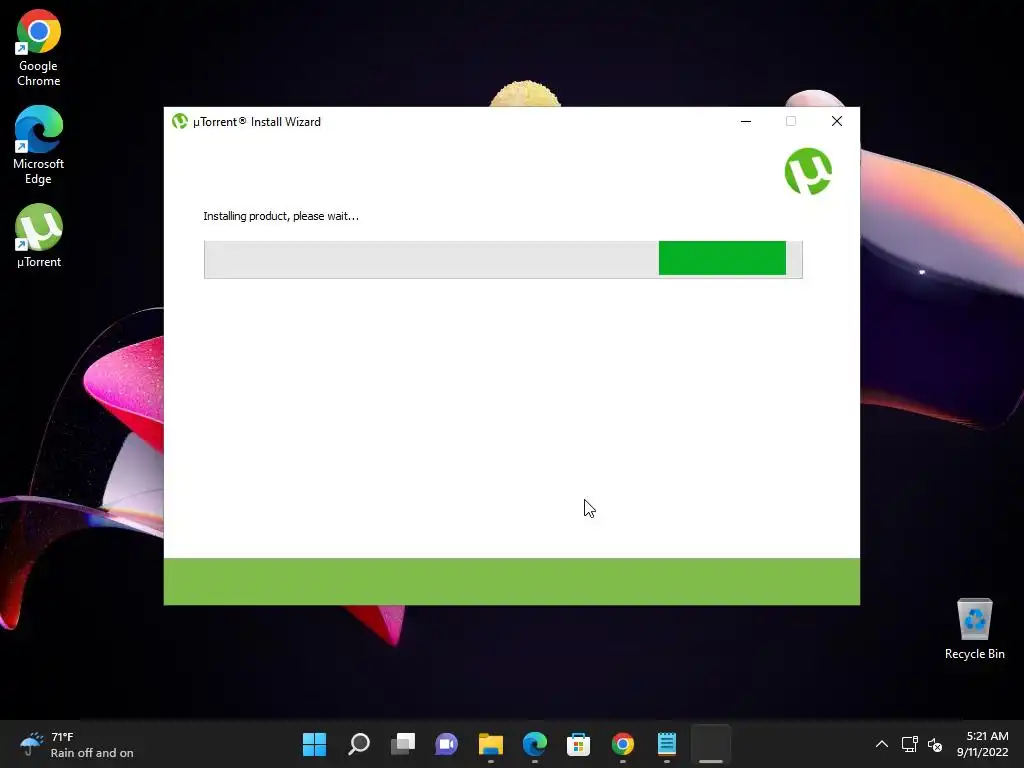1024x768 pixels.
Task: Select the Microsoft Edge desktop icon
Action: 39,145
